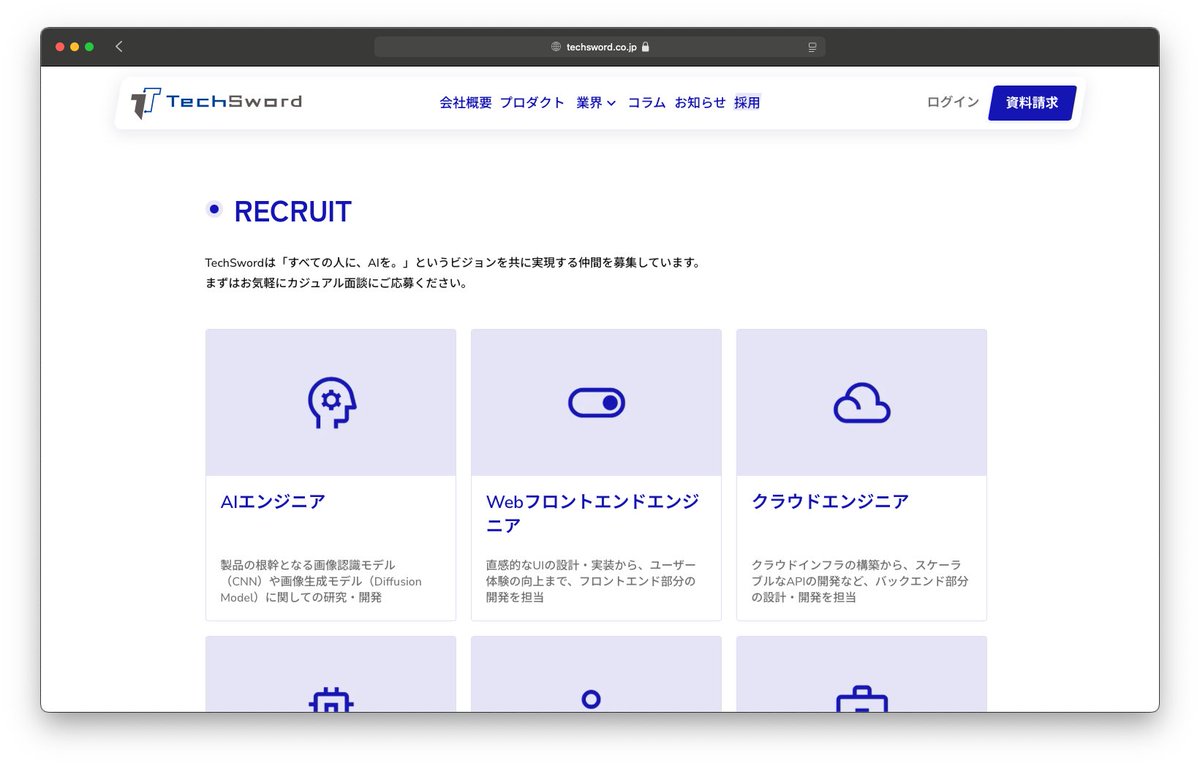This screenshot has height=766, width=1200.
Task: Click the toggle switch icon card image
Action: click(596, 403)
